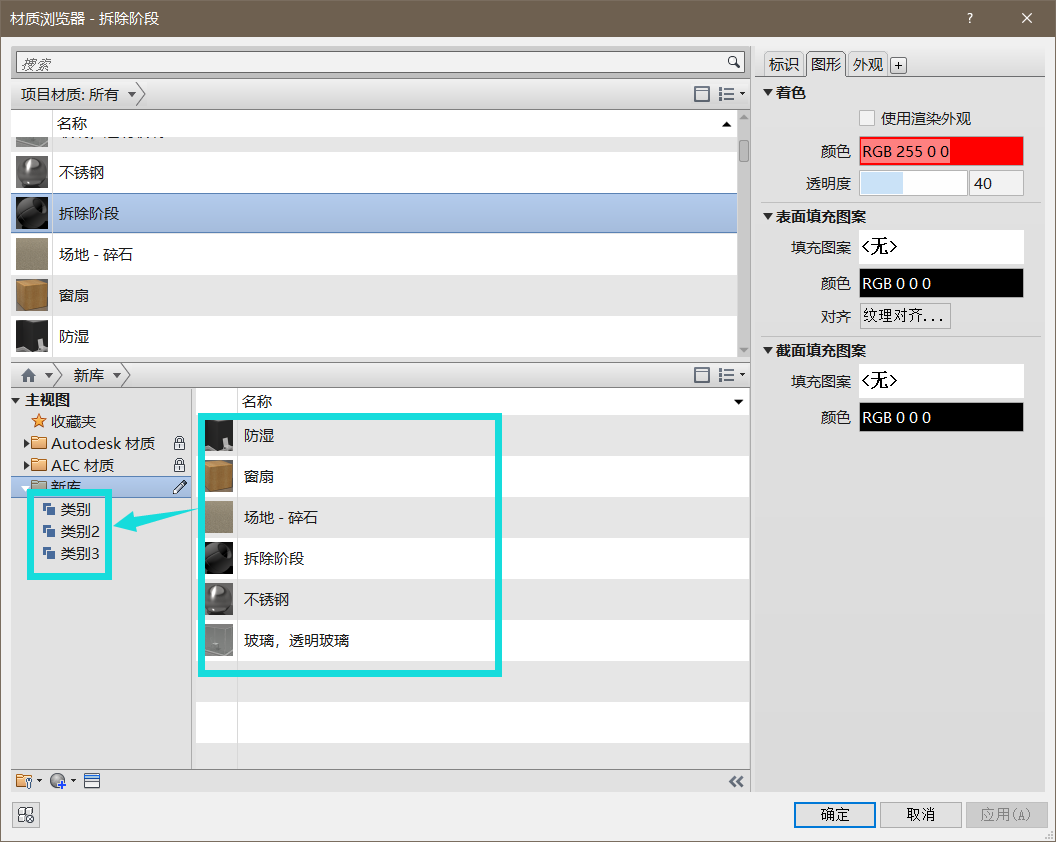Screen dimensions: 1056x842
Task: Collapse properties panel with double chevron
Action: click(x=736, y=781)
